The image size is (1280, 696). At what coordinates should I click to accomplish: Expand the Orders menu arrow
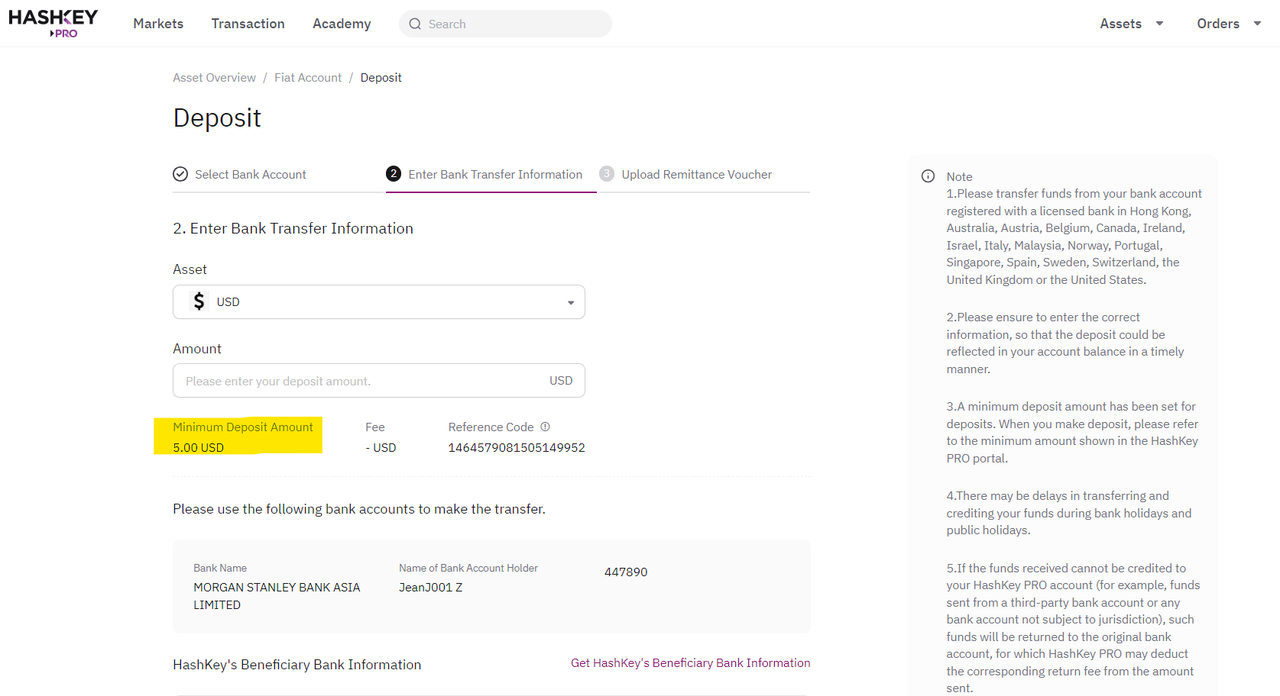tap(1257, 24)
